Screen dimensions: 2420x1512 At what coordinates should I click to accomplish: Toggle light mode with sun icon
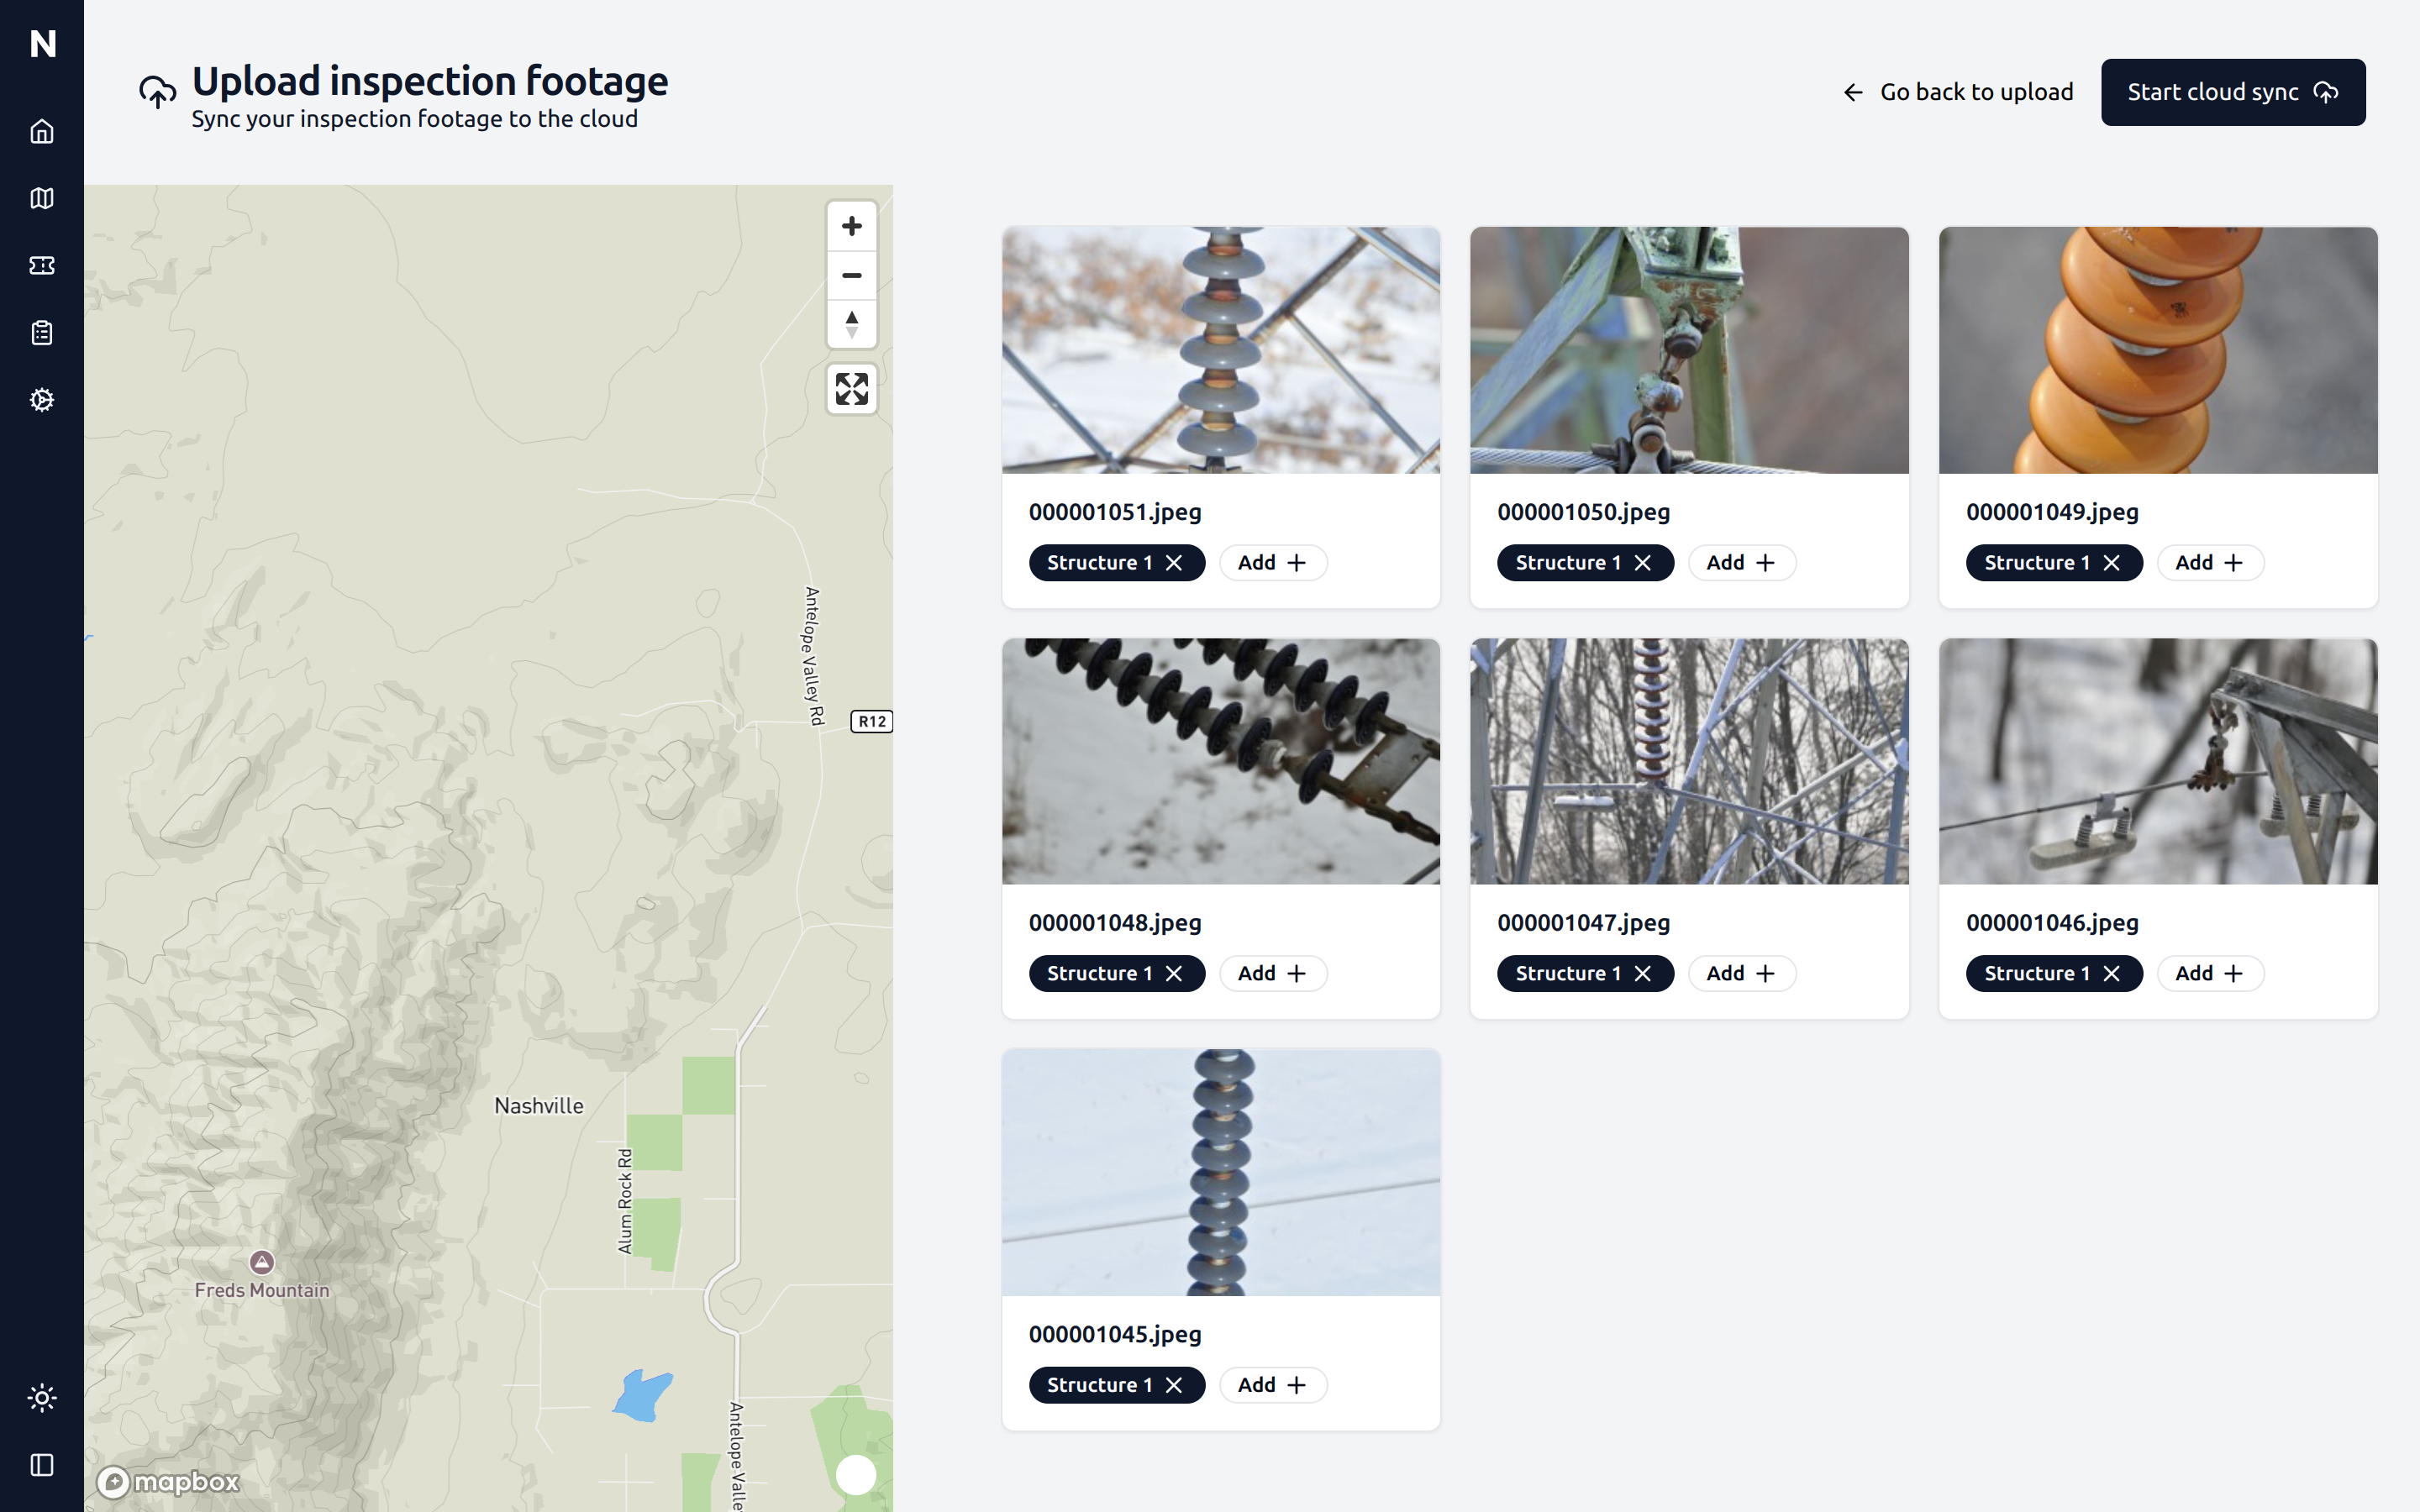(x=42, y=1397)
